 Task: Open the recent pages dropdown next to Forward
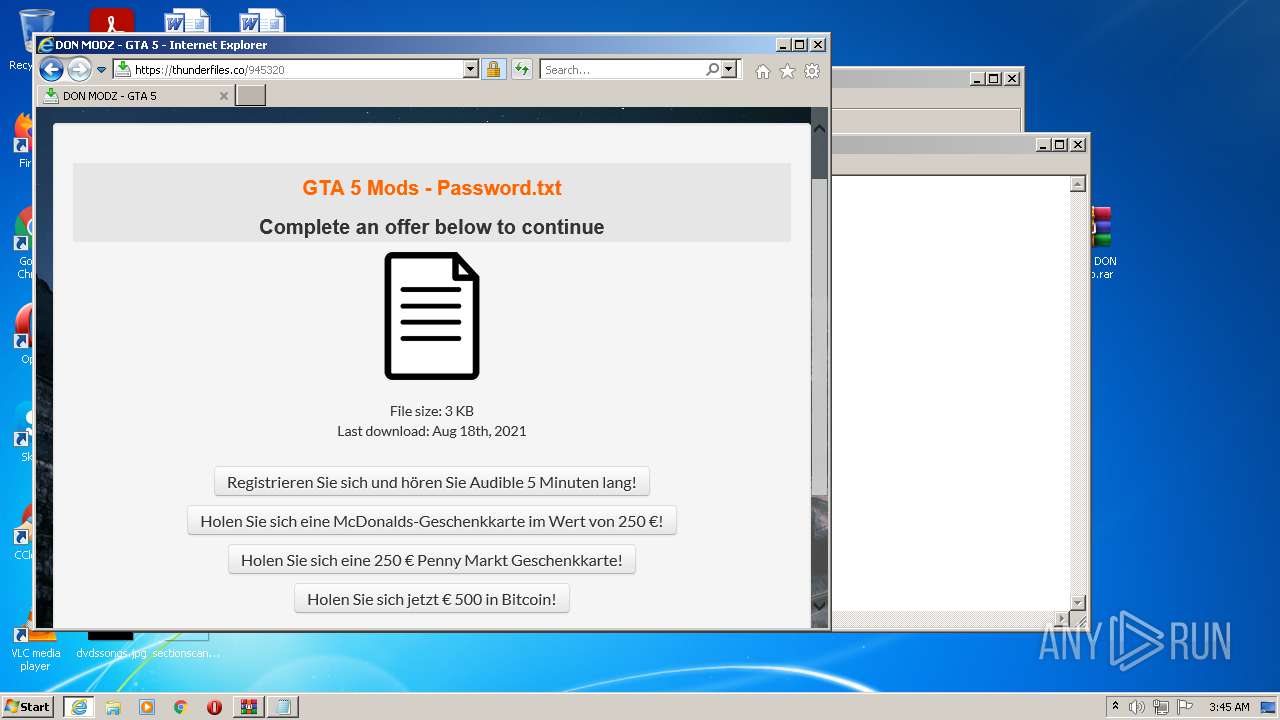click(101, 70)
